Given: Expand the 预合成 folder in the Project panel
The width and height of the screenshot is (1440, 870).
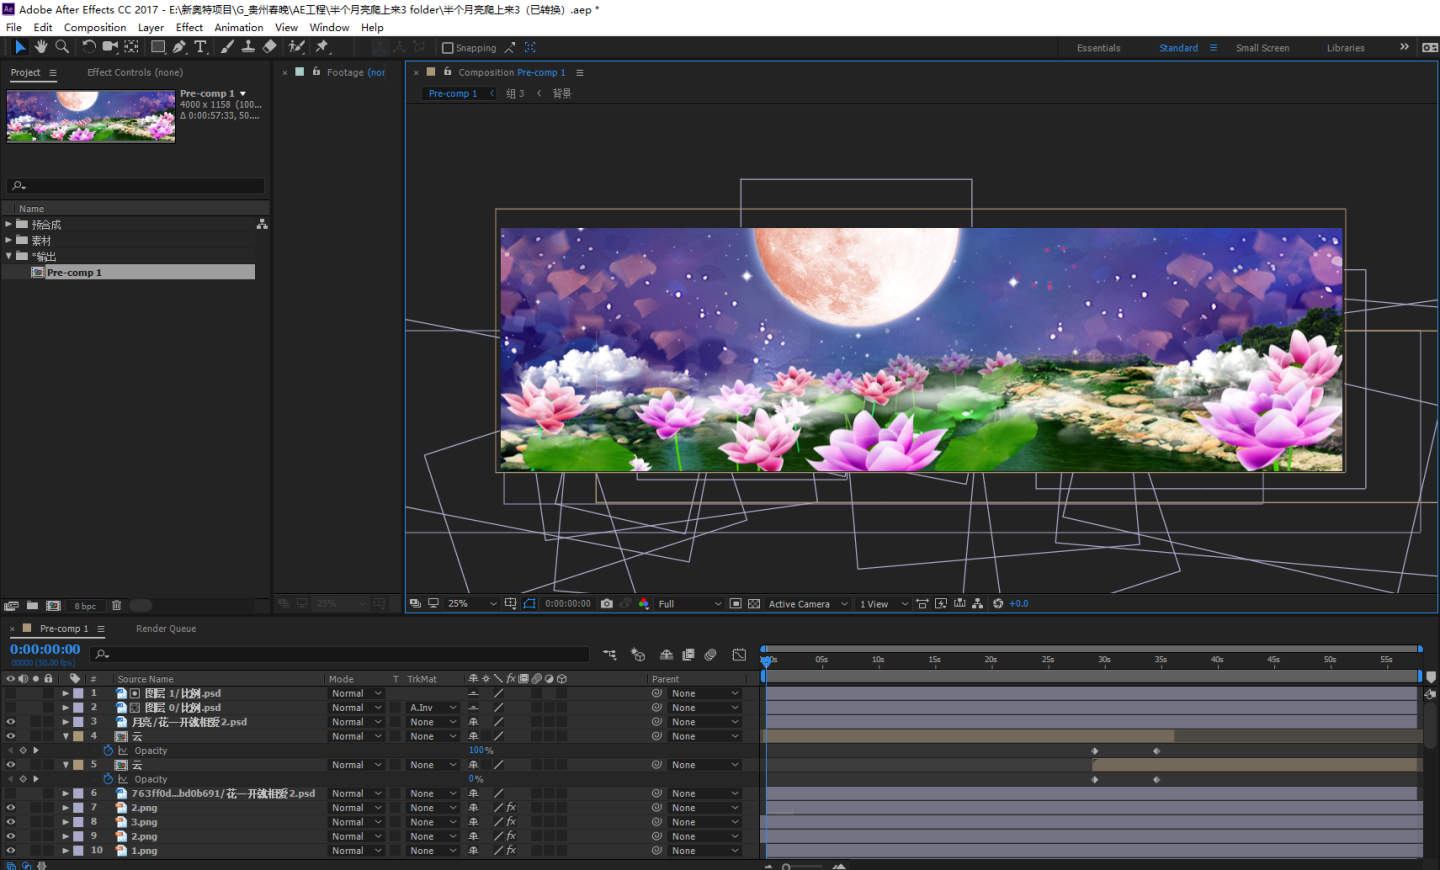Looking at the screenshot, I should coord(8,224).
